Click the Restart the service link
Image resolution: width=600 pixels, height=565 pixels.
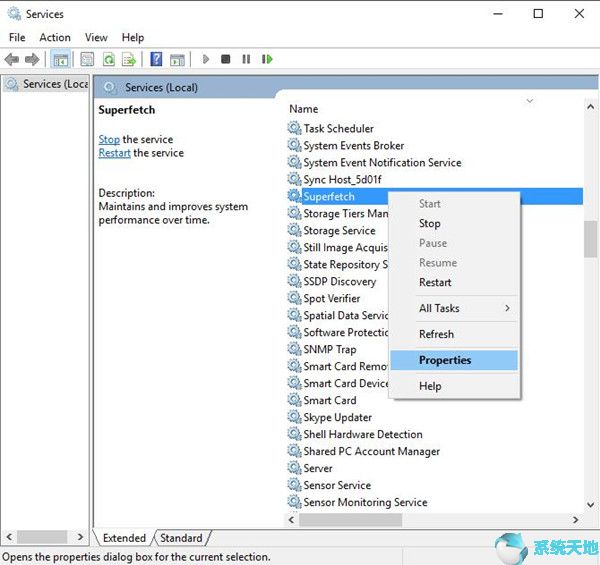114,153
